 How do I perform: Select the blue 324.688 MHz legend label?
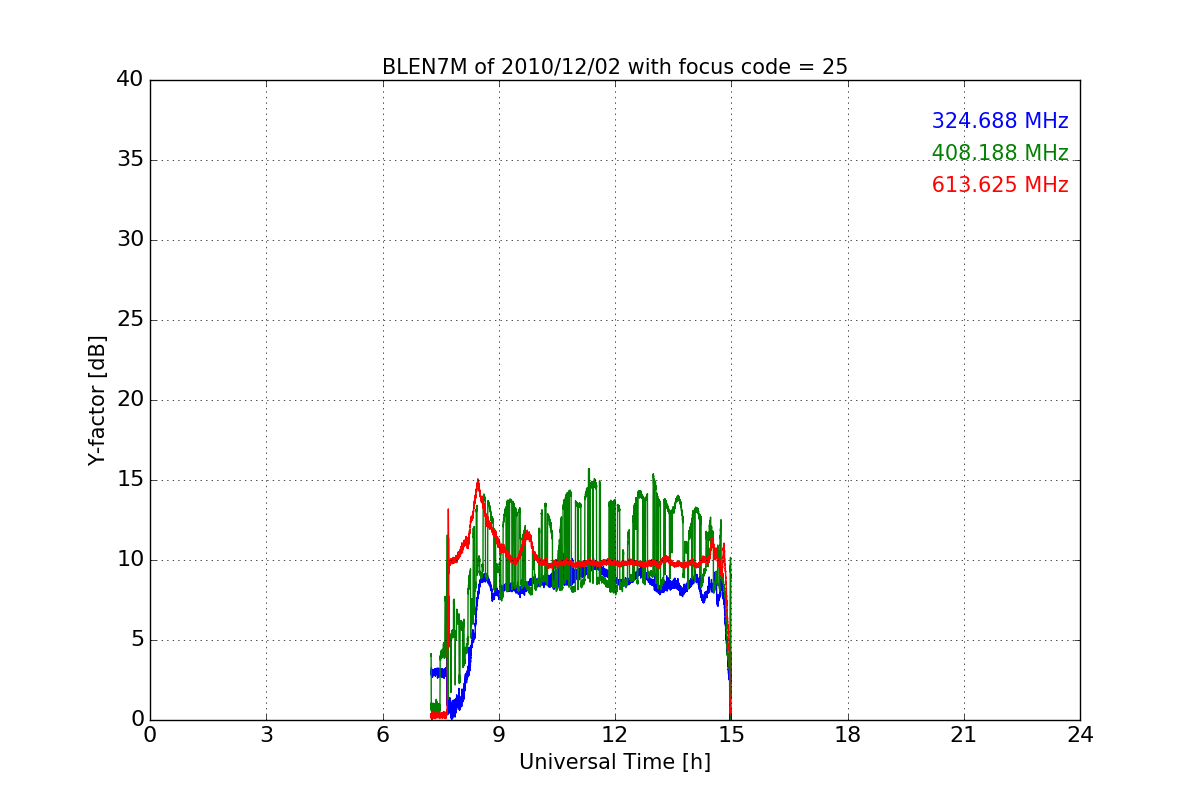coord(1000,121)
